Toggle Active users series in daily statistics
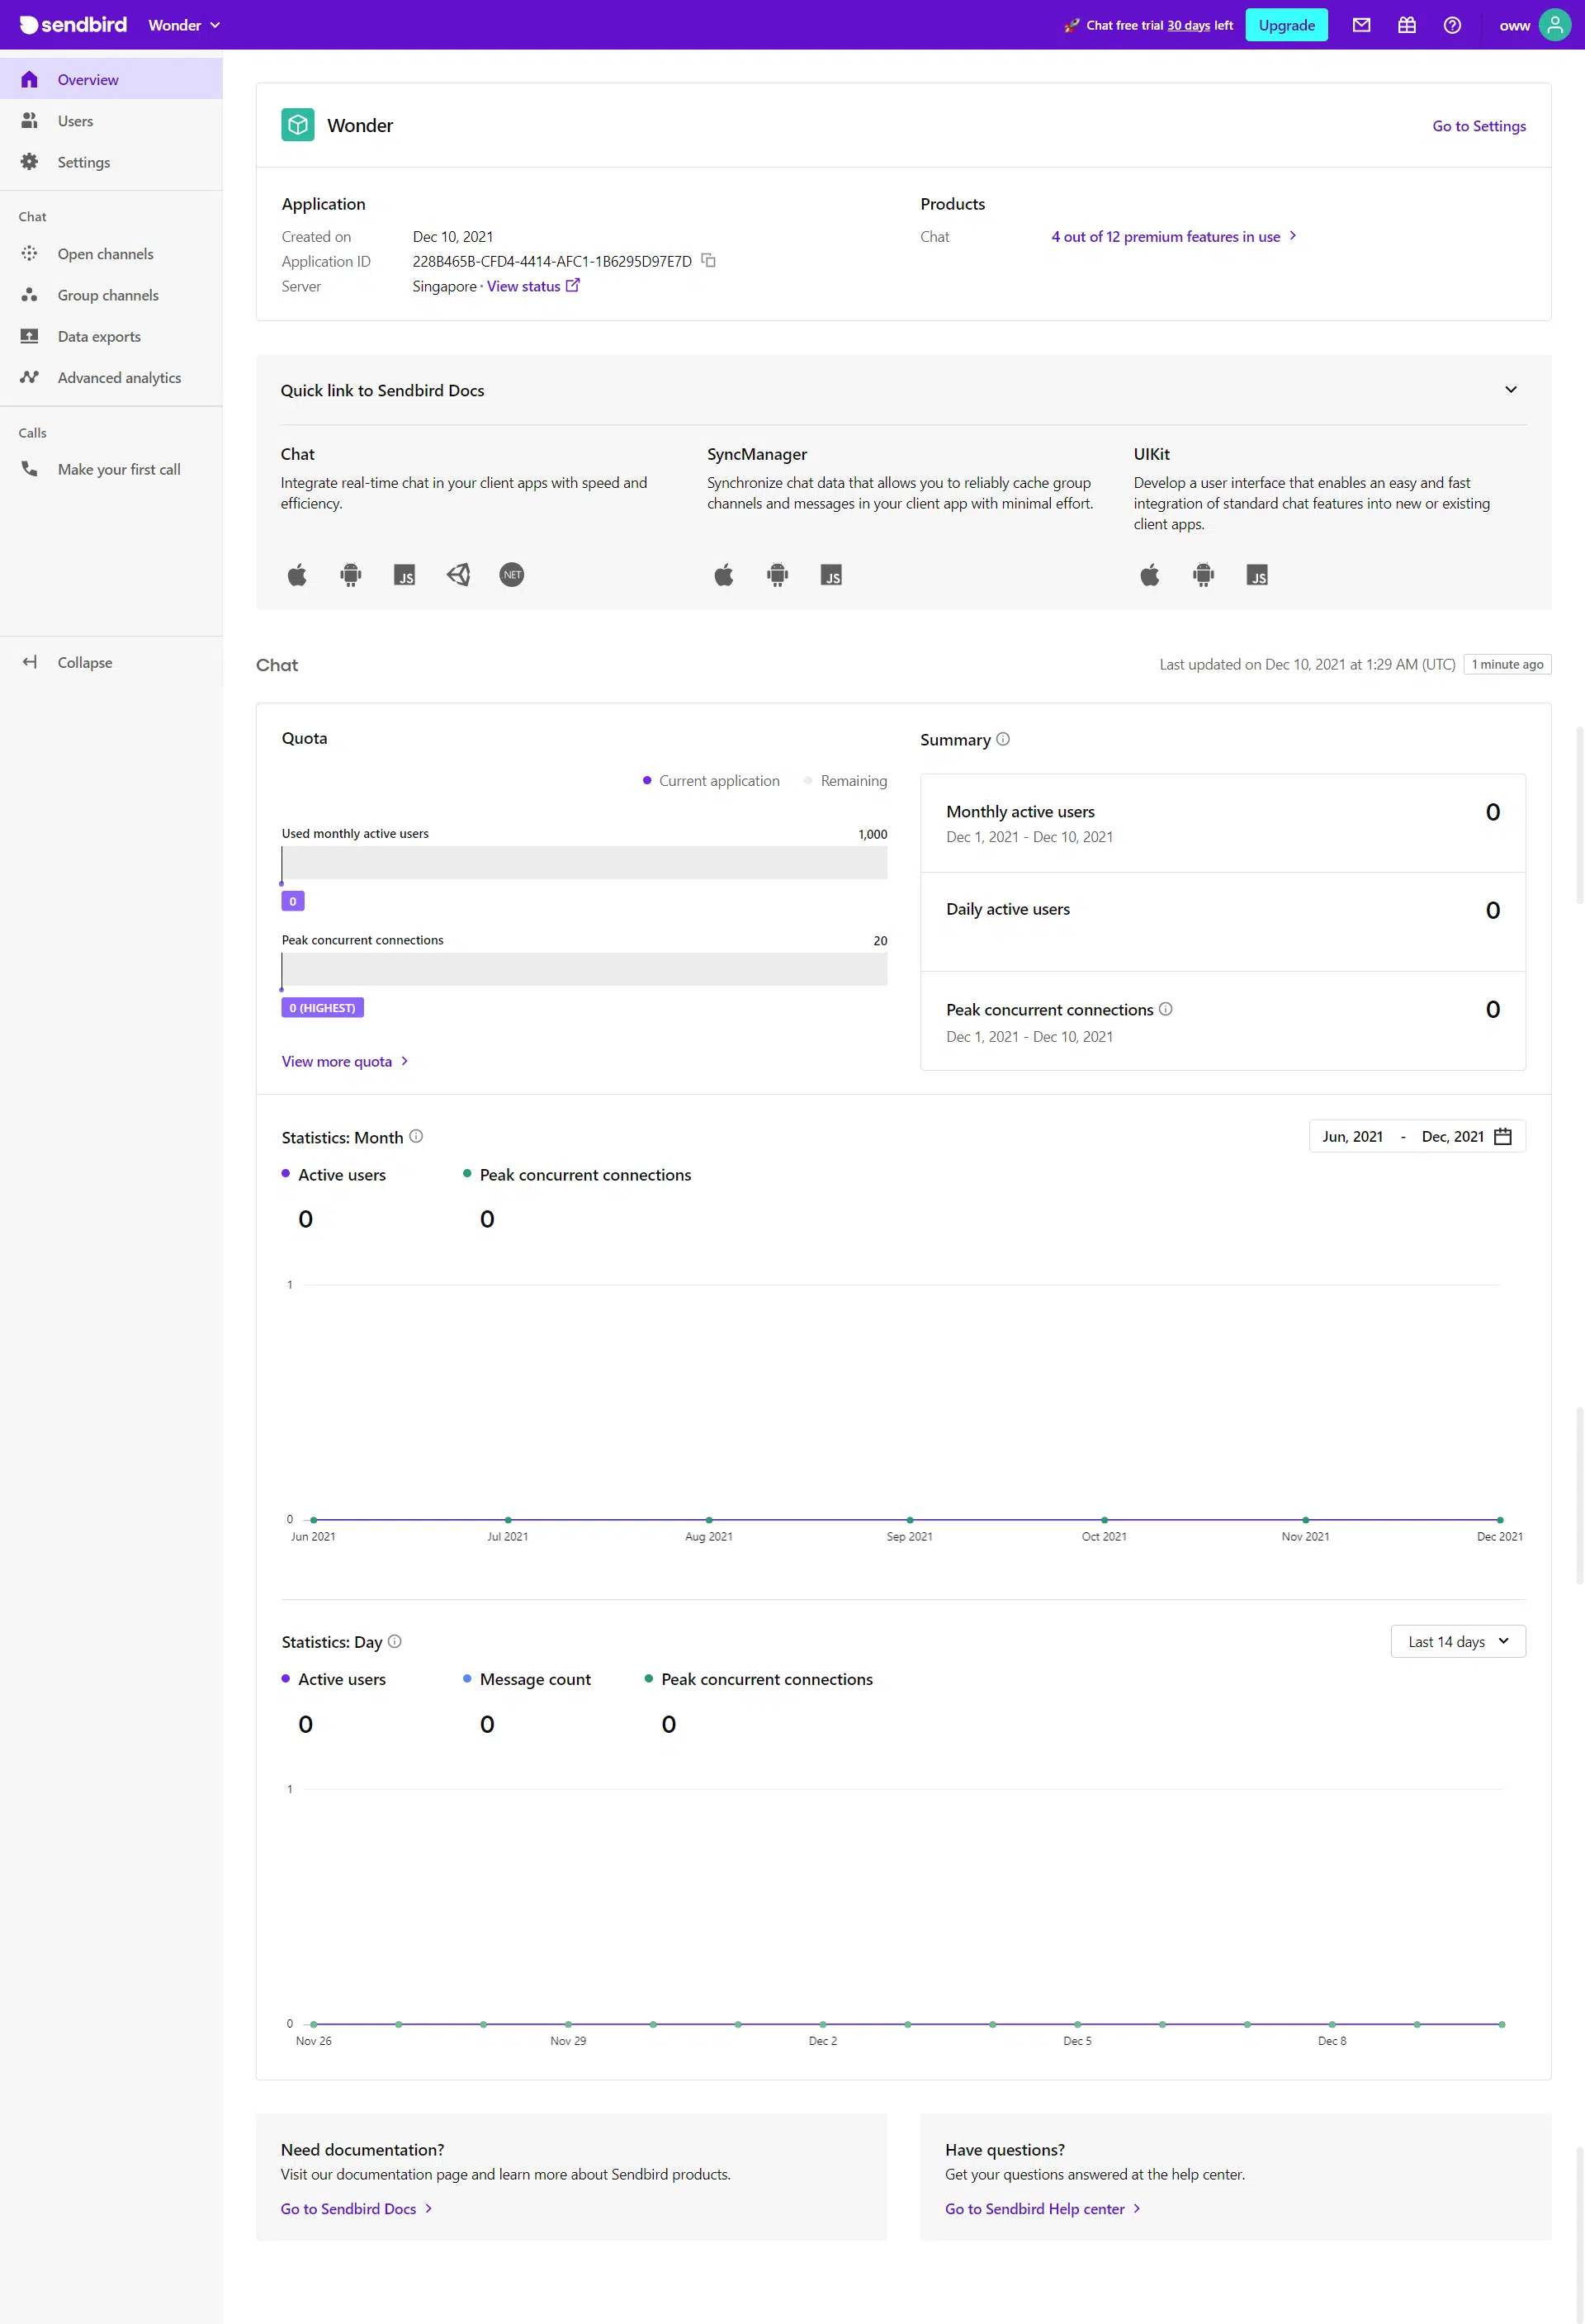 pyautogui.click(x=334, y=1679)
